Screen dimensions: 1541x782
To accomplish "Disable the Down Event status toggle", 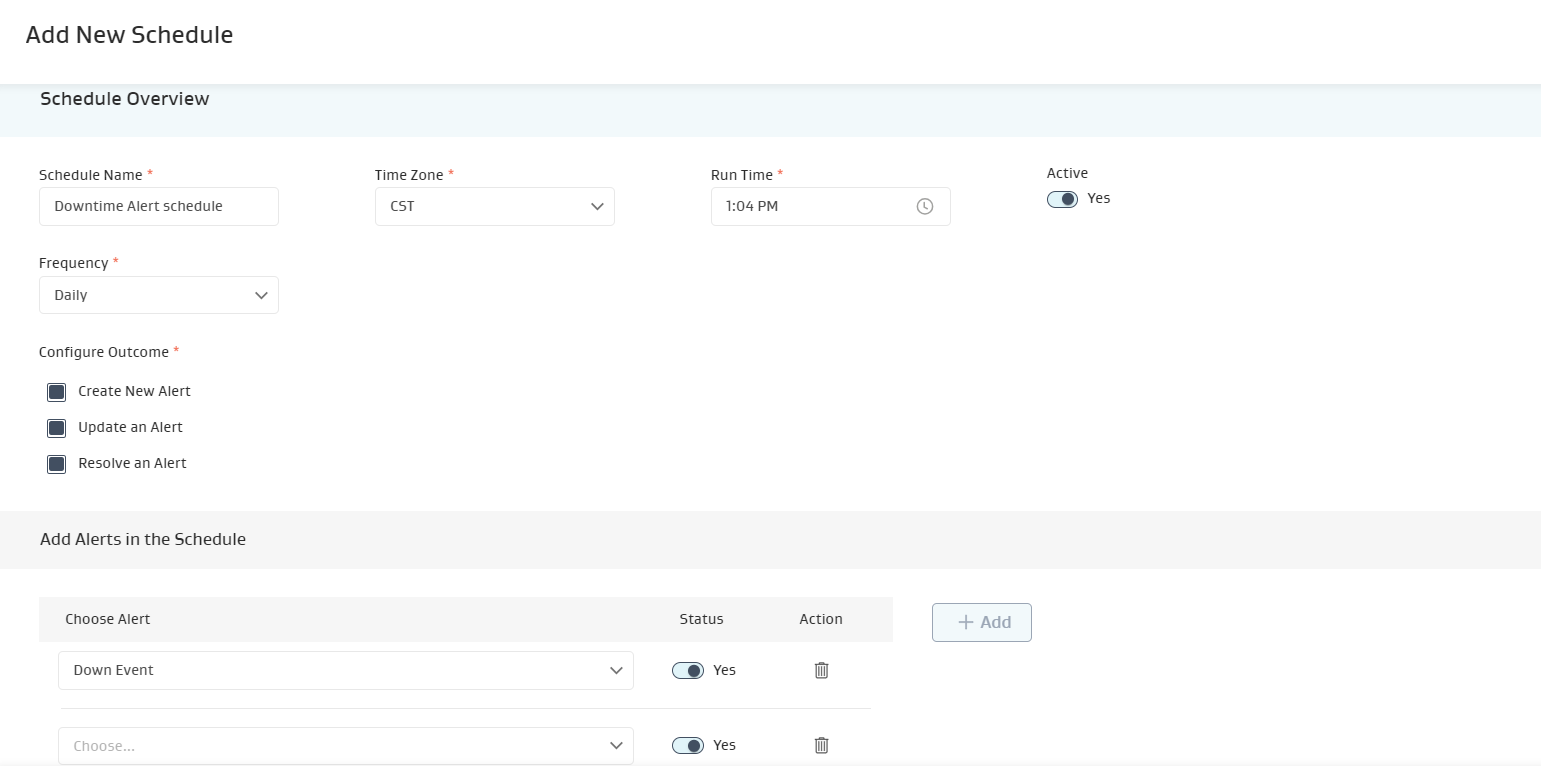I will pos(688,670).
